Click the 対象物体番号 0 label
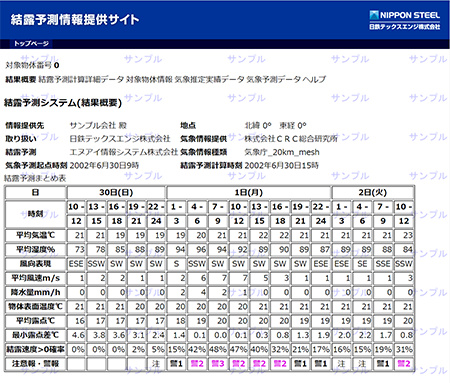The height and width of the screenshot is (383, 450). (32, 65)
